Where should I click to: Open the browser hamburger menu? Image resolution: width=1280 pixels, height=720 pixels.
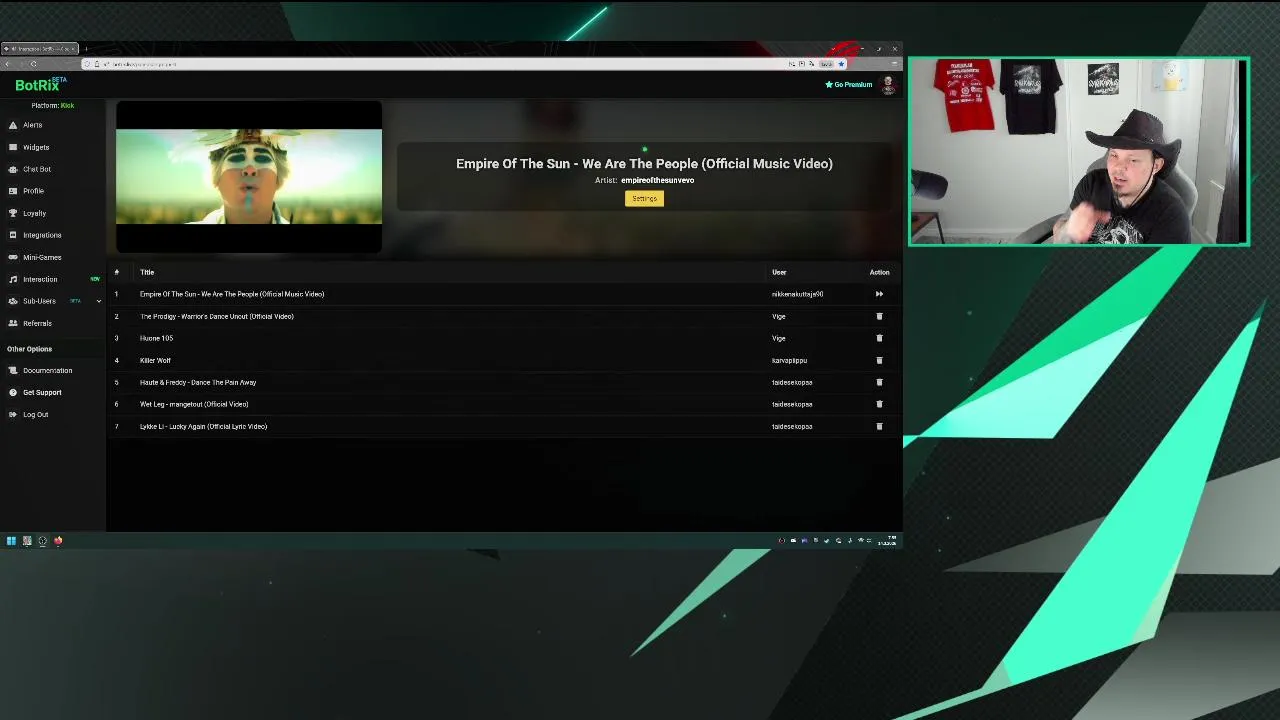coord(893,64)
